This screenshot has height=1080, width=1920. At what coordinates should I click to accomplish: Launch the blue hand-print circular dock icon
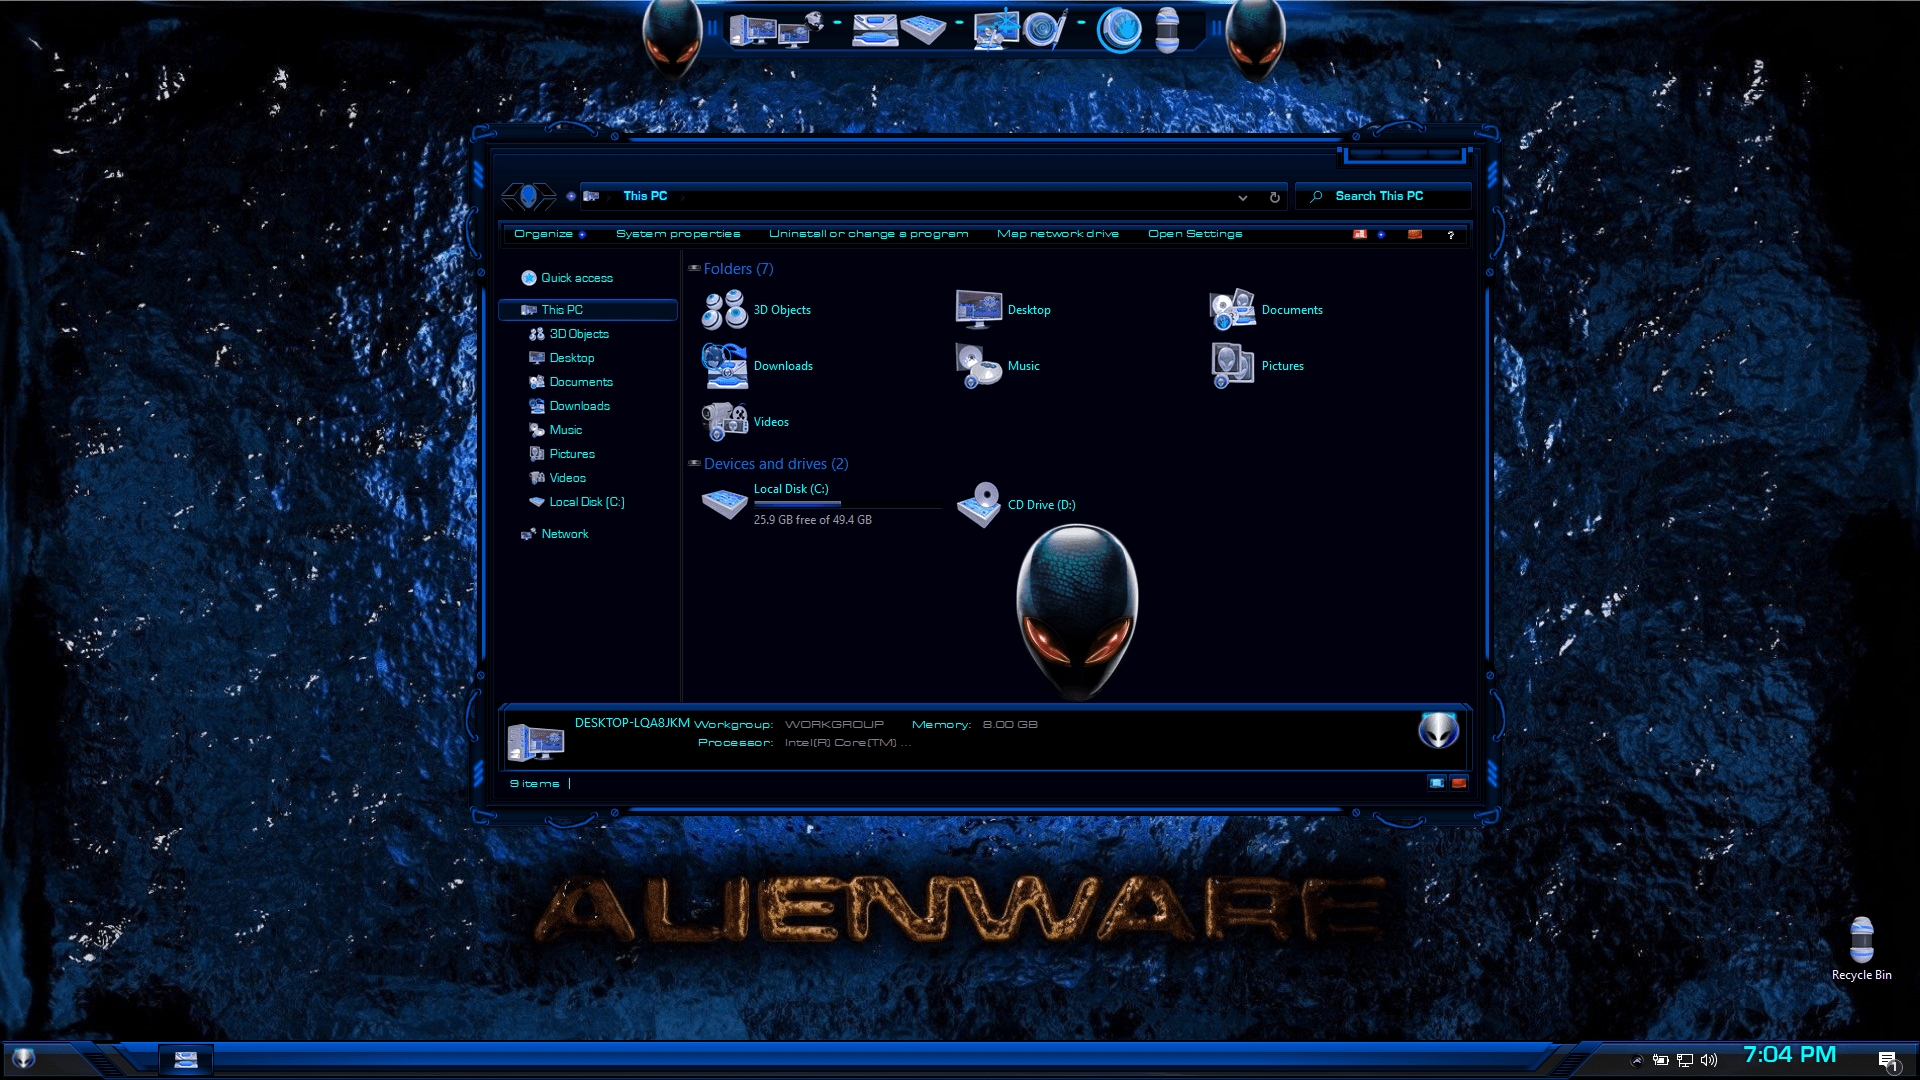click(1119, 30)
